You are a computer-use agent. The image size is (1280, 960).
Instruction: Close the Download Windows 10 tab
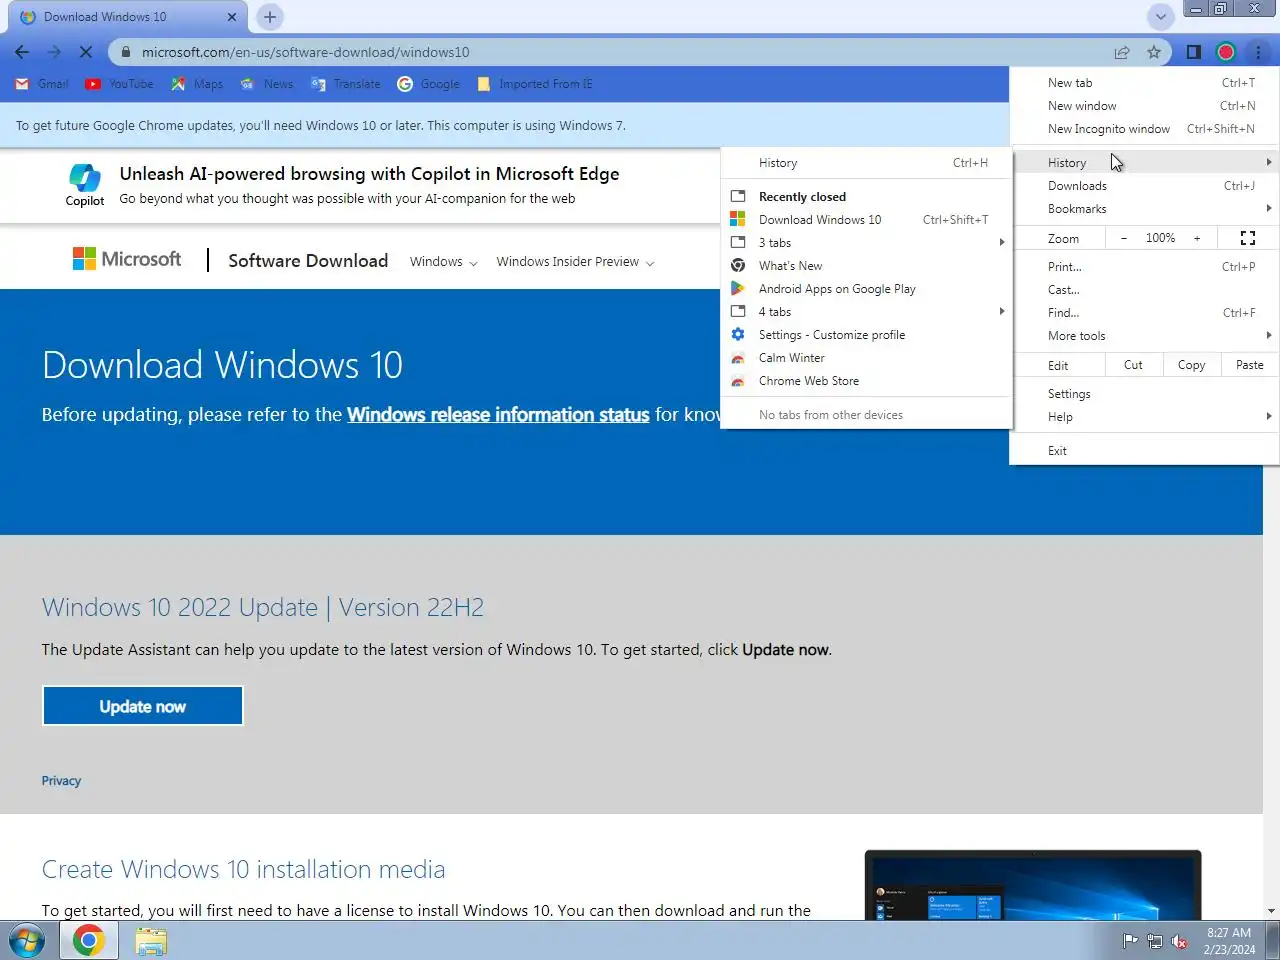point(232,17)
